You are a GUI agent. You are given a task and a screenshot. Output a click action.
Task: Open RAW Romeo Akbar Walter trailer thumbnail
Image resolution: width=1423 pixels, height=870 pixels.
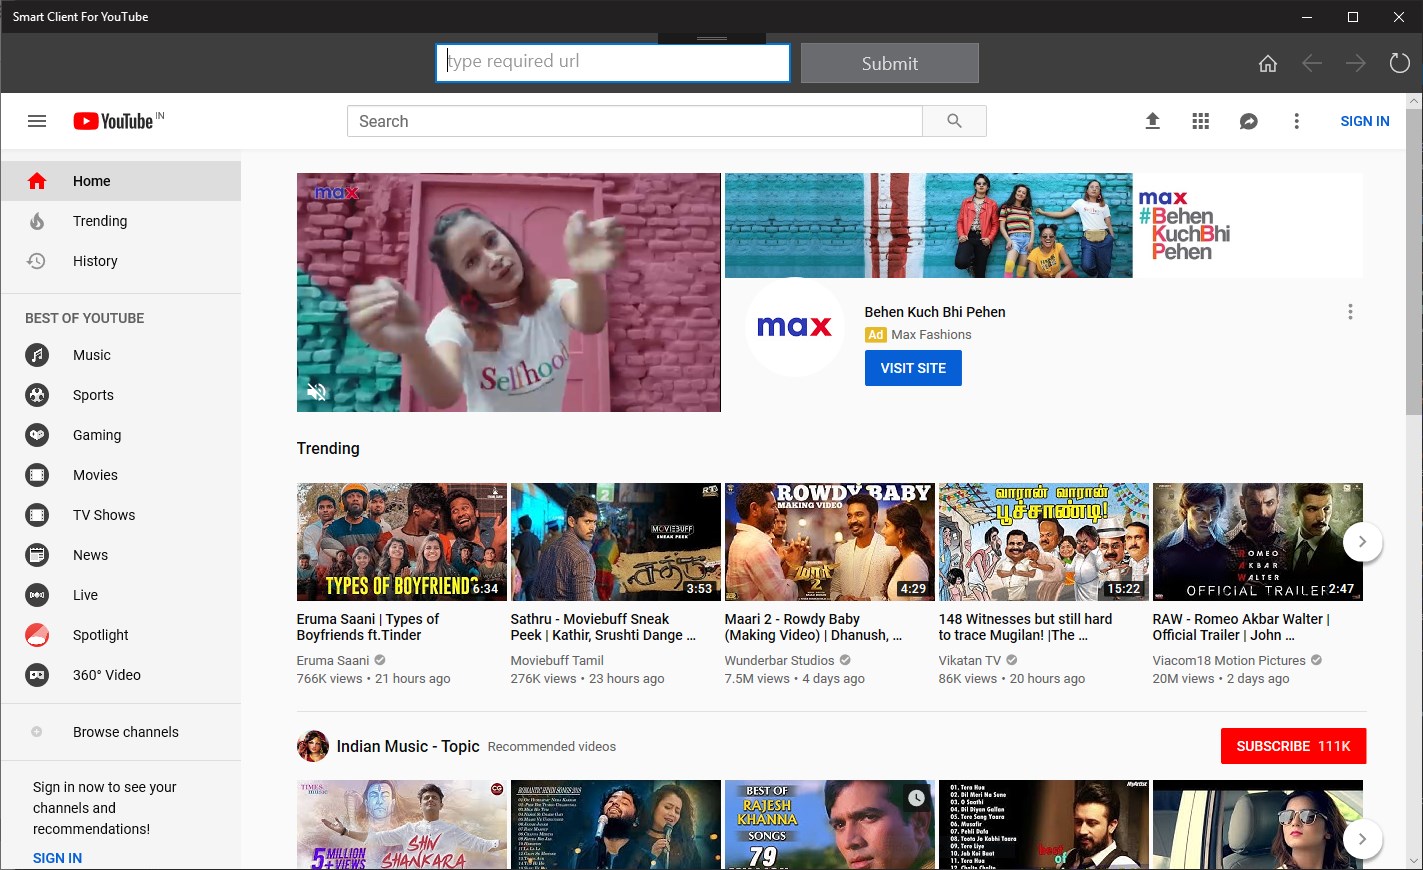pos(1258,542)
